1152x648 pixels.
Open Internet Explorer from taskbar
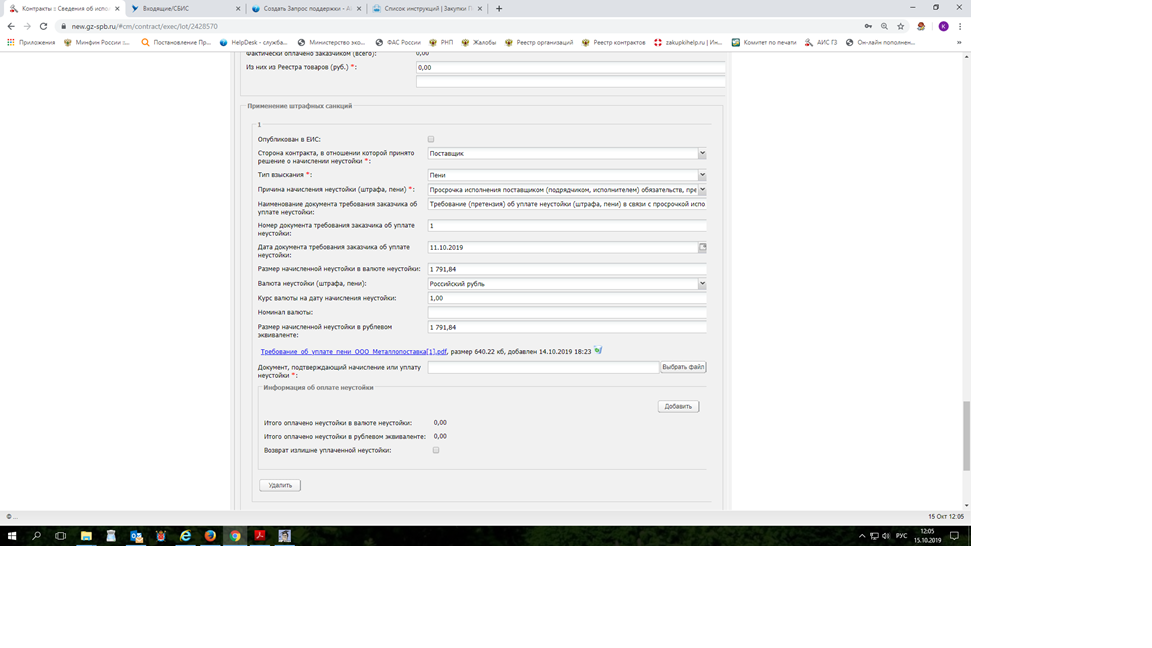[x=185, y=536]
